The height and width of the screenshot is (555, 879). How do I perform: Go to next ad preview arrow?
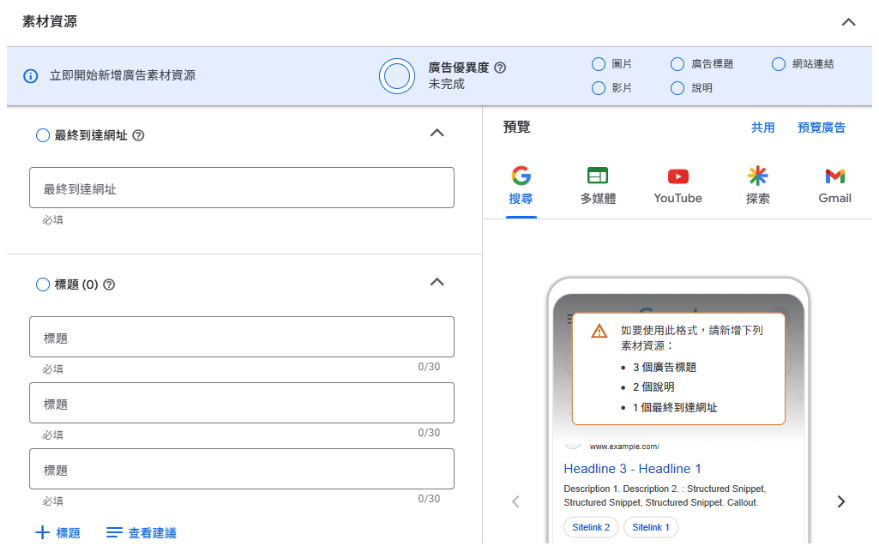click(840, 501)
